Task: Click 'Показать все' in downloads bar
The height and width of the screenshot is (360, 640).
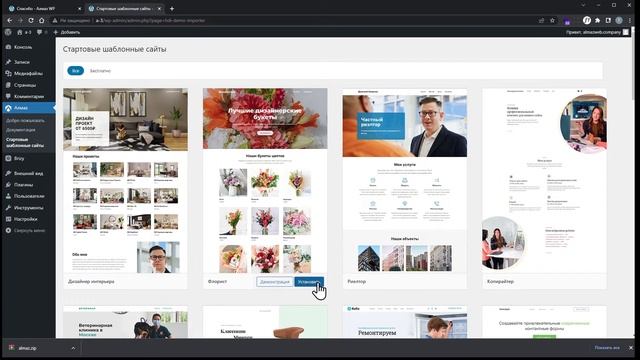Action: coord(607,348)
